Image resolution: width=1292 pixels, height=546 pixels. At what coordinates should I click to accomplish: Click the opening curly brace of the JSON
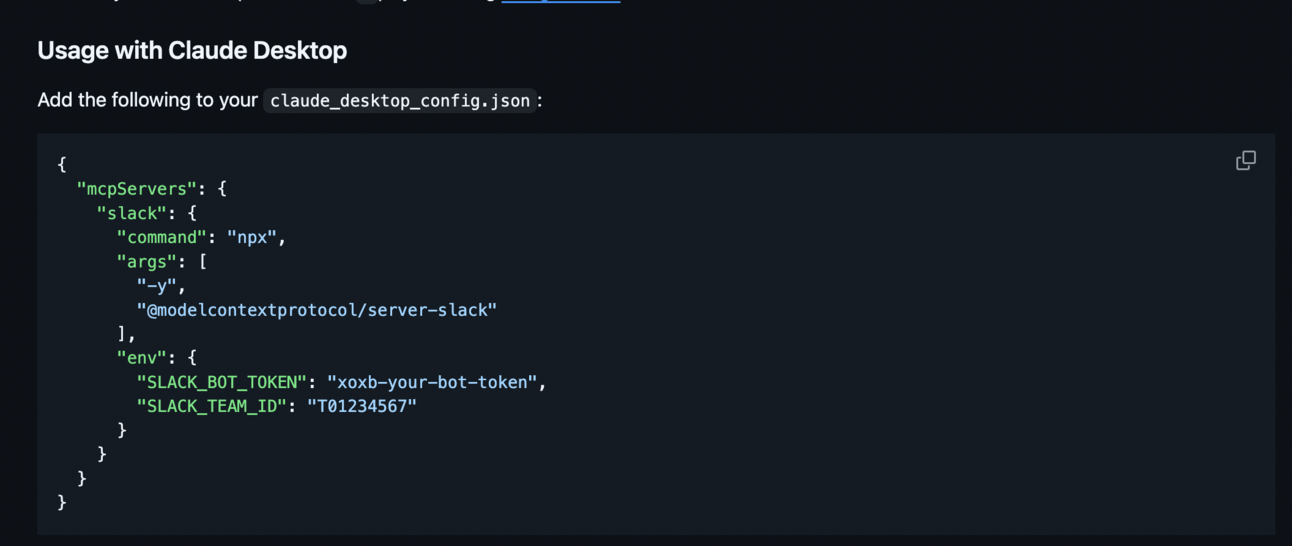62,164
